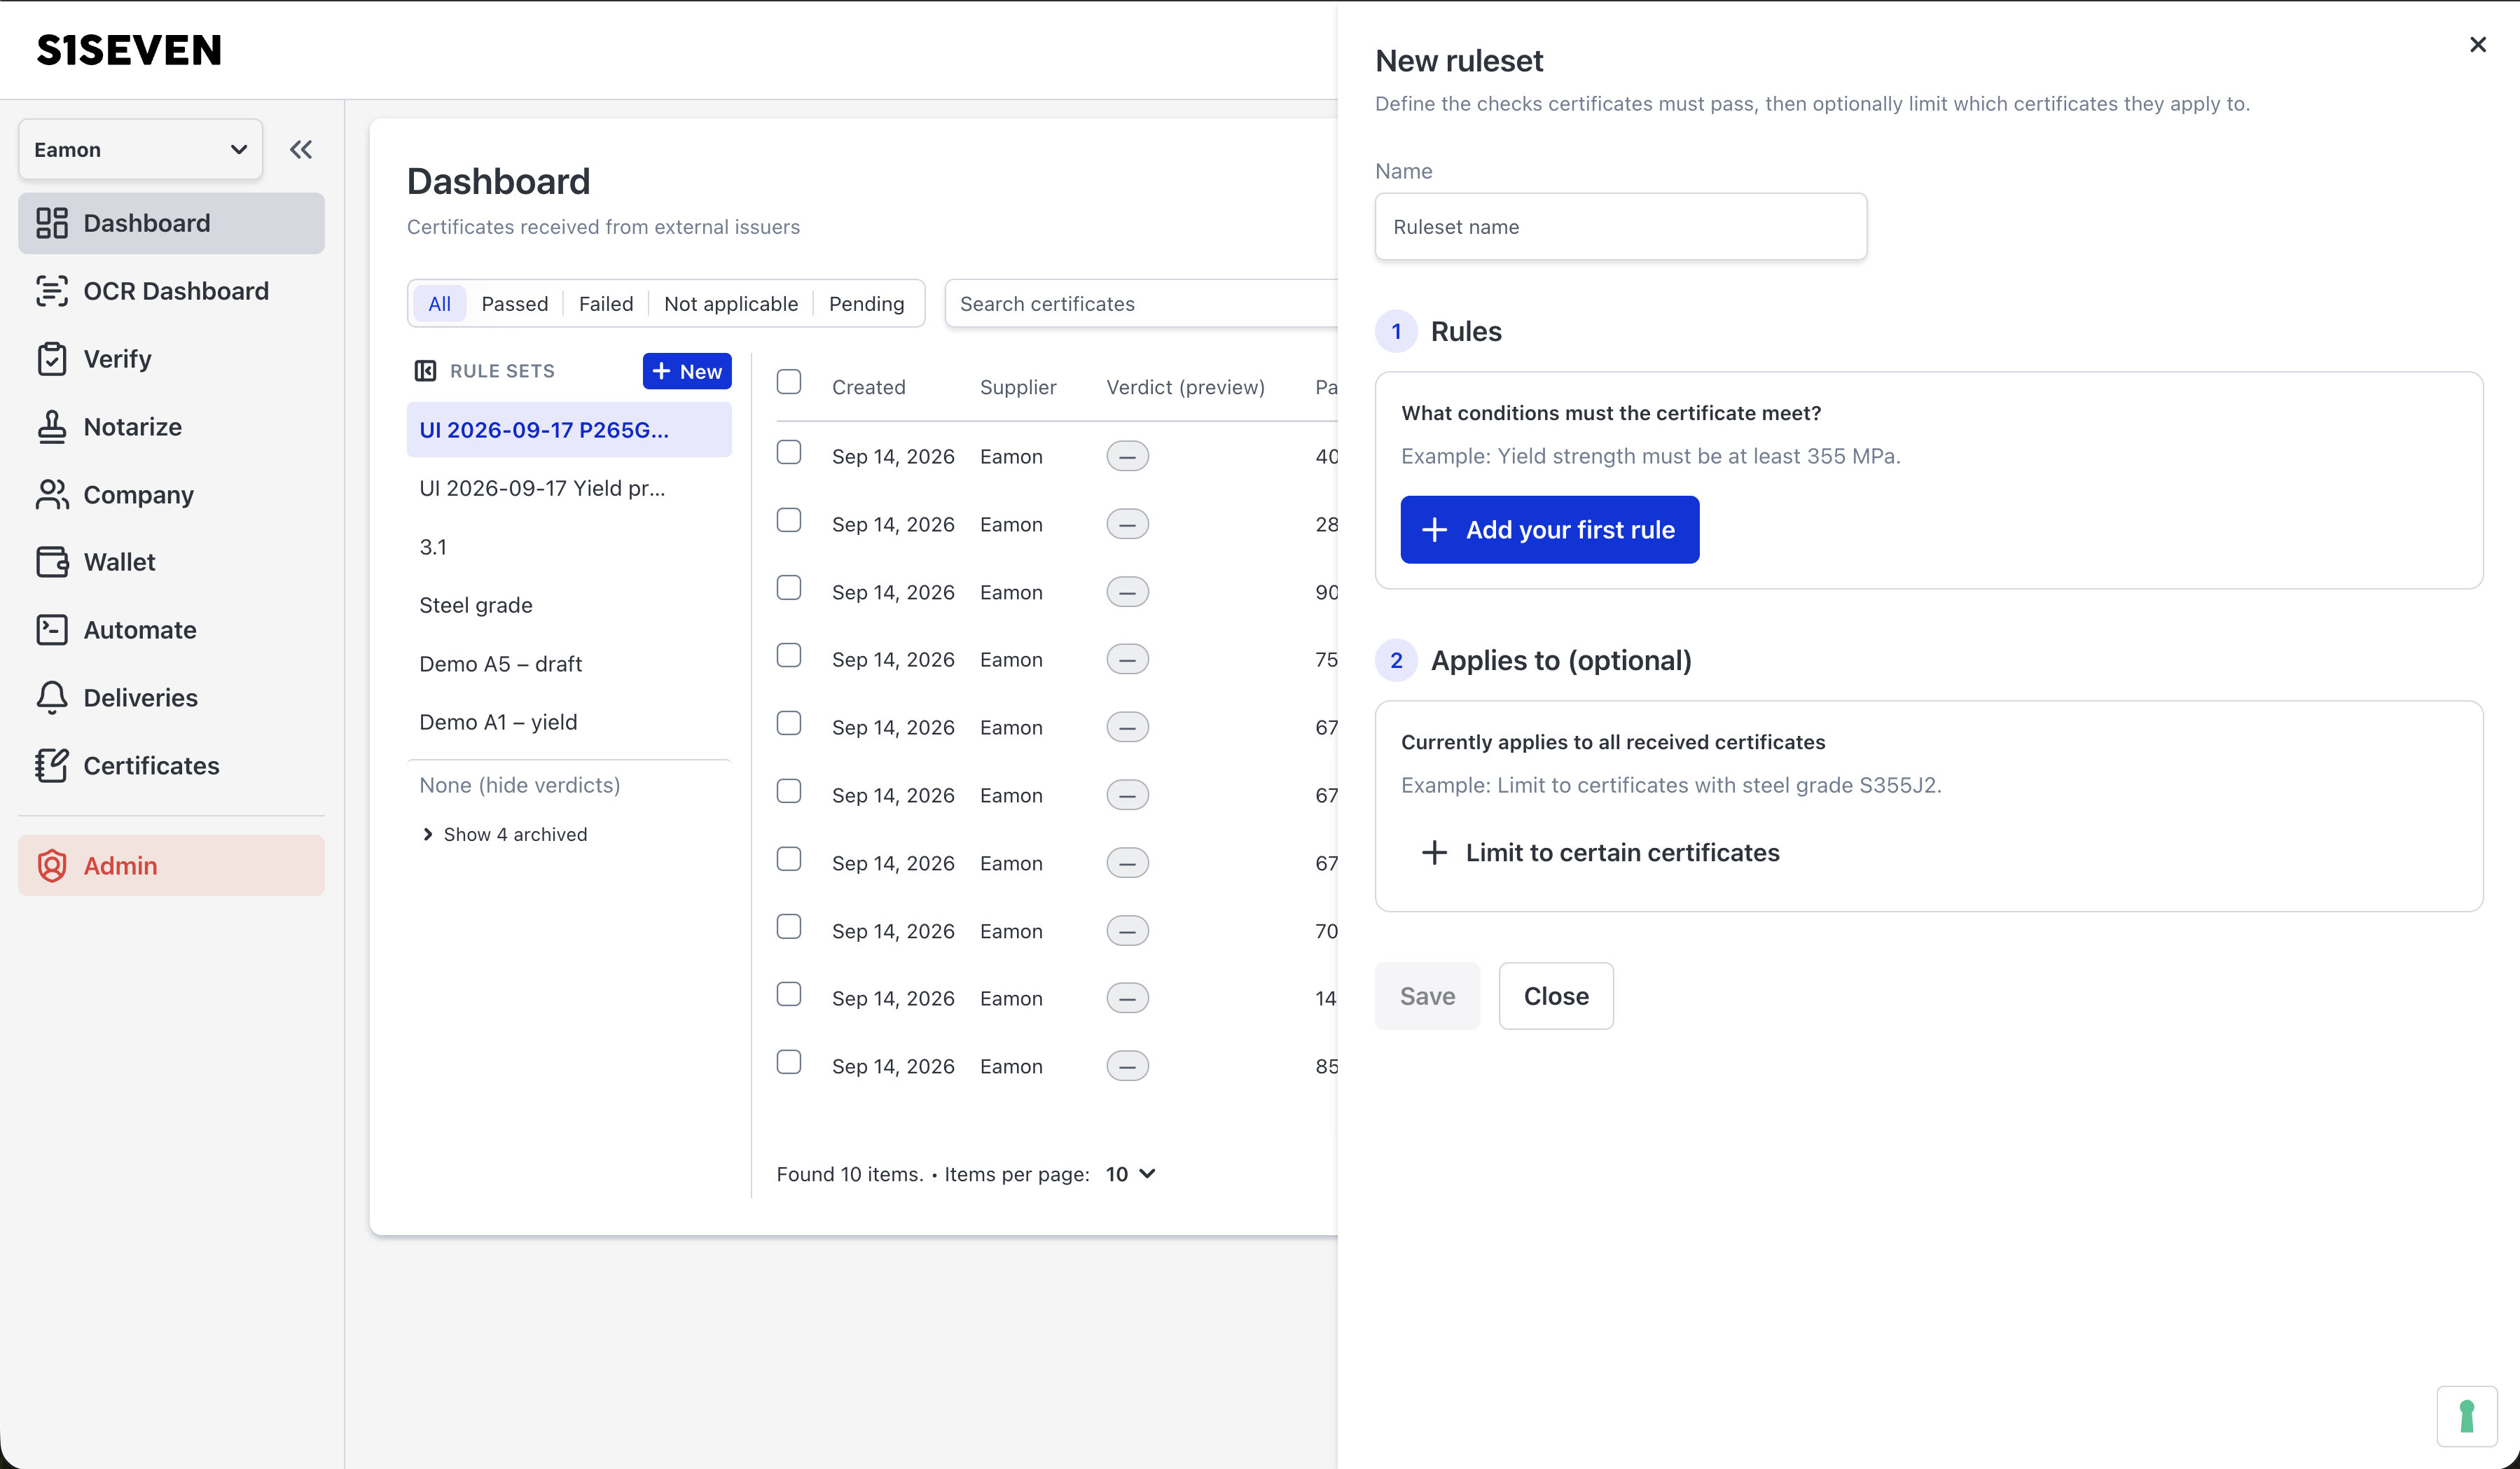Click the green keyhole widget icon
The image size is (2520, 1469).
point(2467,1416)
